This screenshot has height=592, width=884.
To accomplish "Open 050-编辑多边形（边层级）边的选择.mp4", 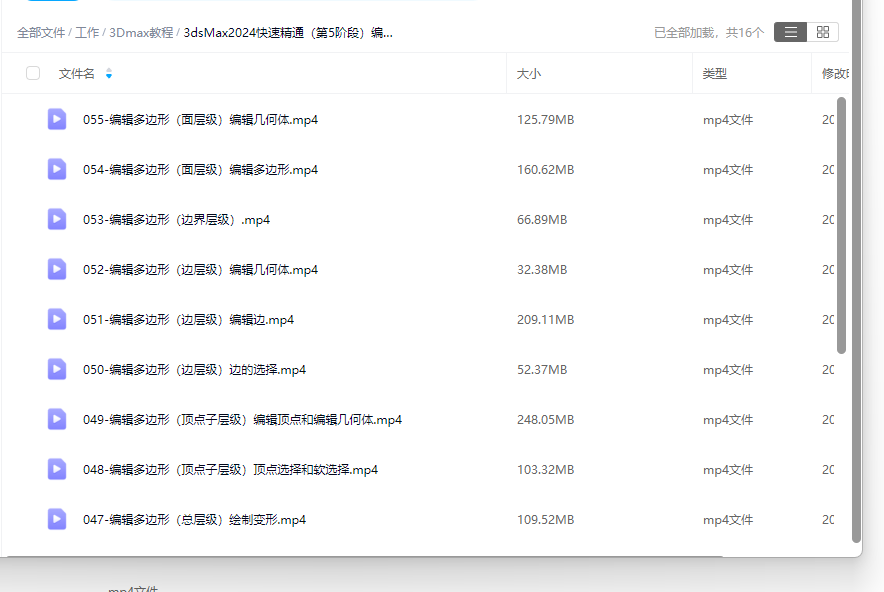I will 194,370.
